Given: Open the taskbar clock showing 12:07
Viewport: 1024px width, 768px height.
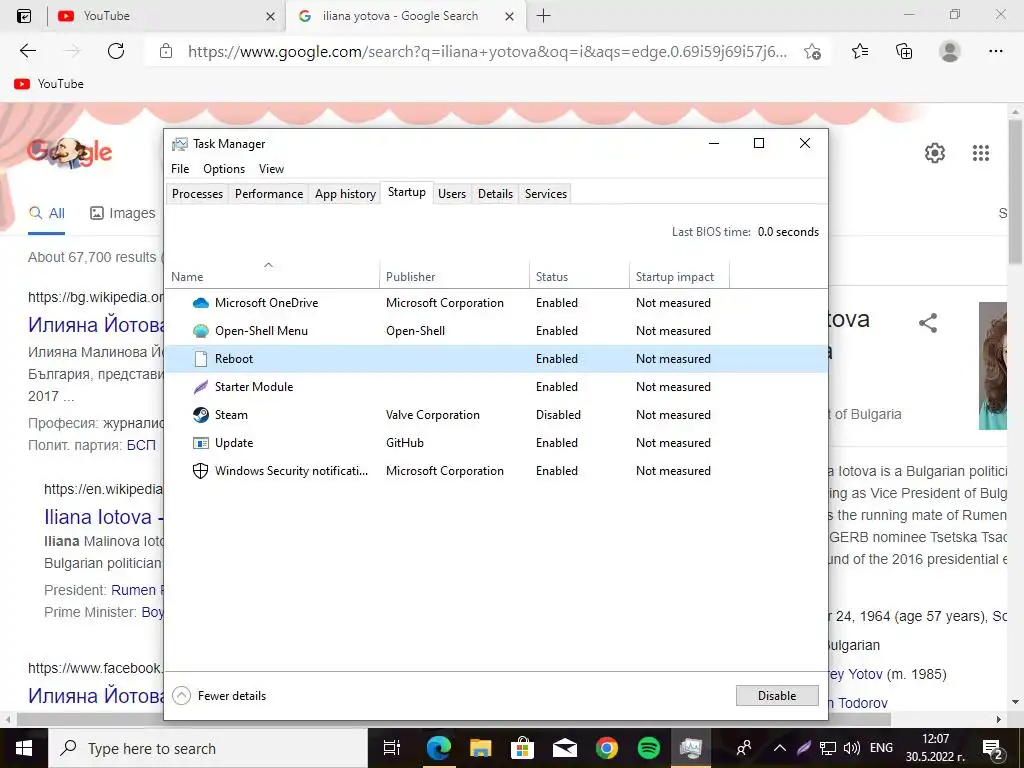Looking at the screenshot, I should tap(935, 748).
